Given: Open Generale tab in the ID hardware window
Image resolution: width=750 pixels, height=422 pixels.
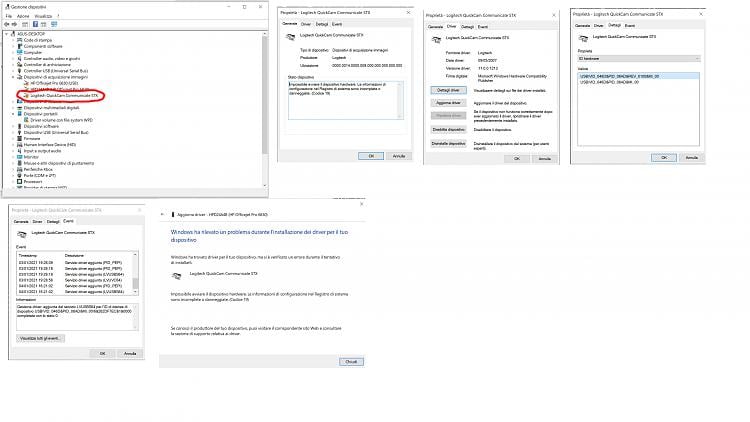Looking at the screenshot, I should (x=582, y=25).
